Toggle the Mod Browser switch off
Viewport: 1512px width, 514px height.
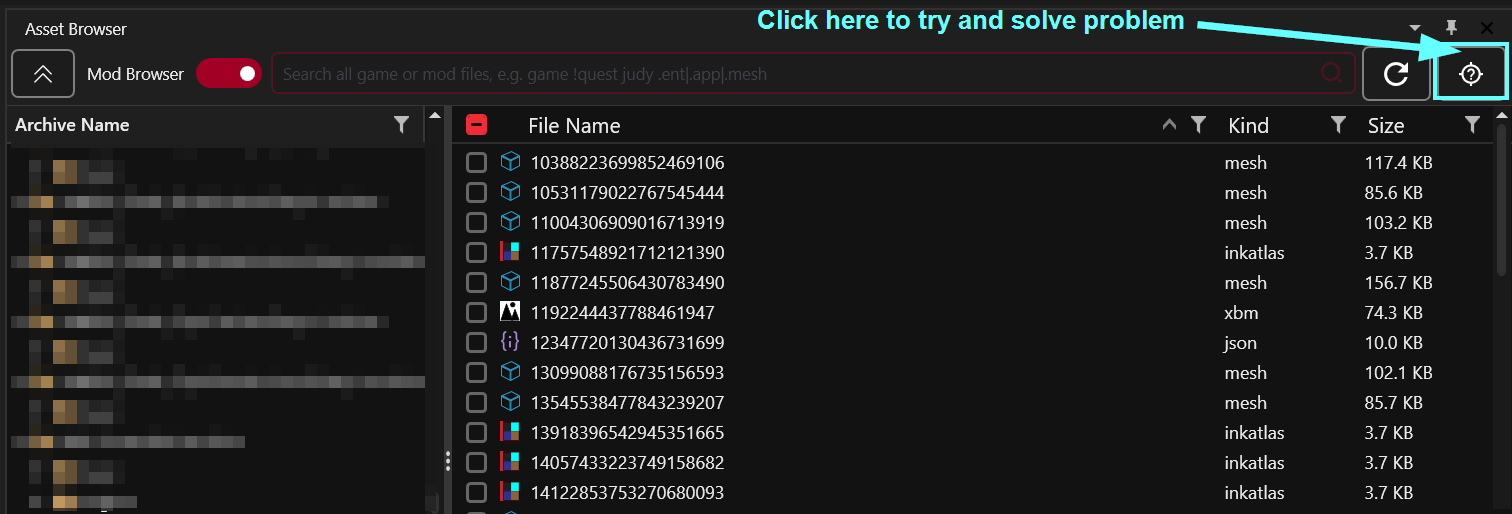click(x=228, y=74)
